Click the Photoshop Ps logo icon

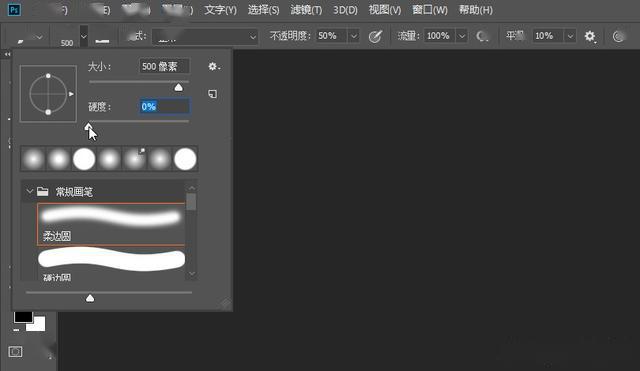click(x=14, y=10)
